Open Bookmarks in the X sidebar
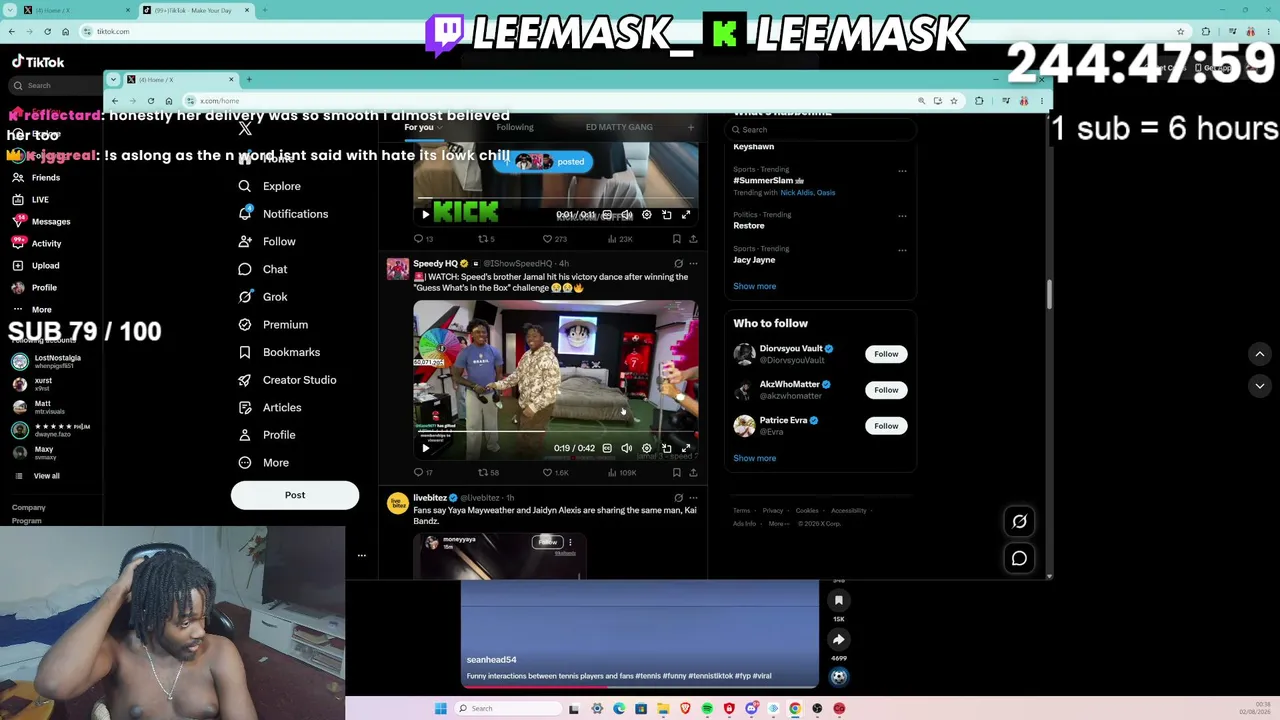This screenshot has height=720, width=1280. click(279, 352)
